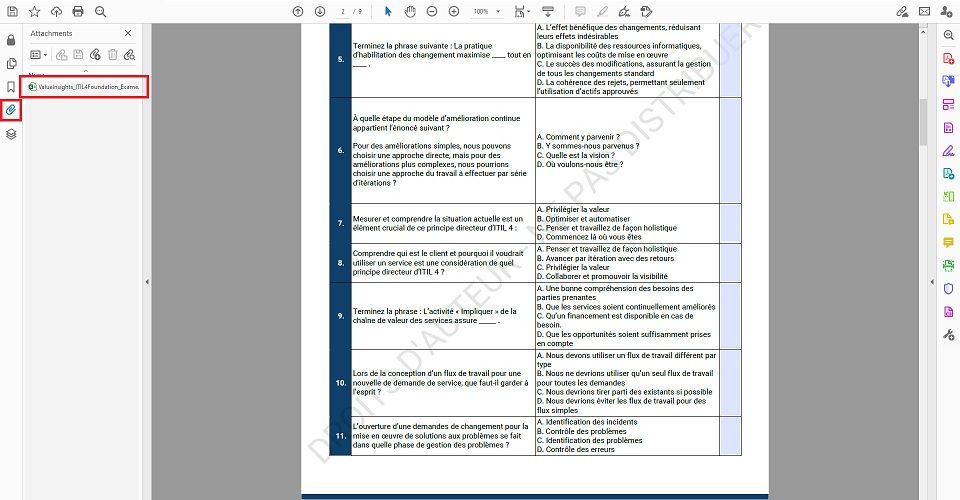Zoom in using the plus circle icon
Viewport: 960px width, 500px height.
point(454,11)
